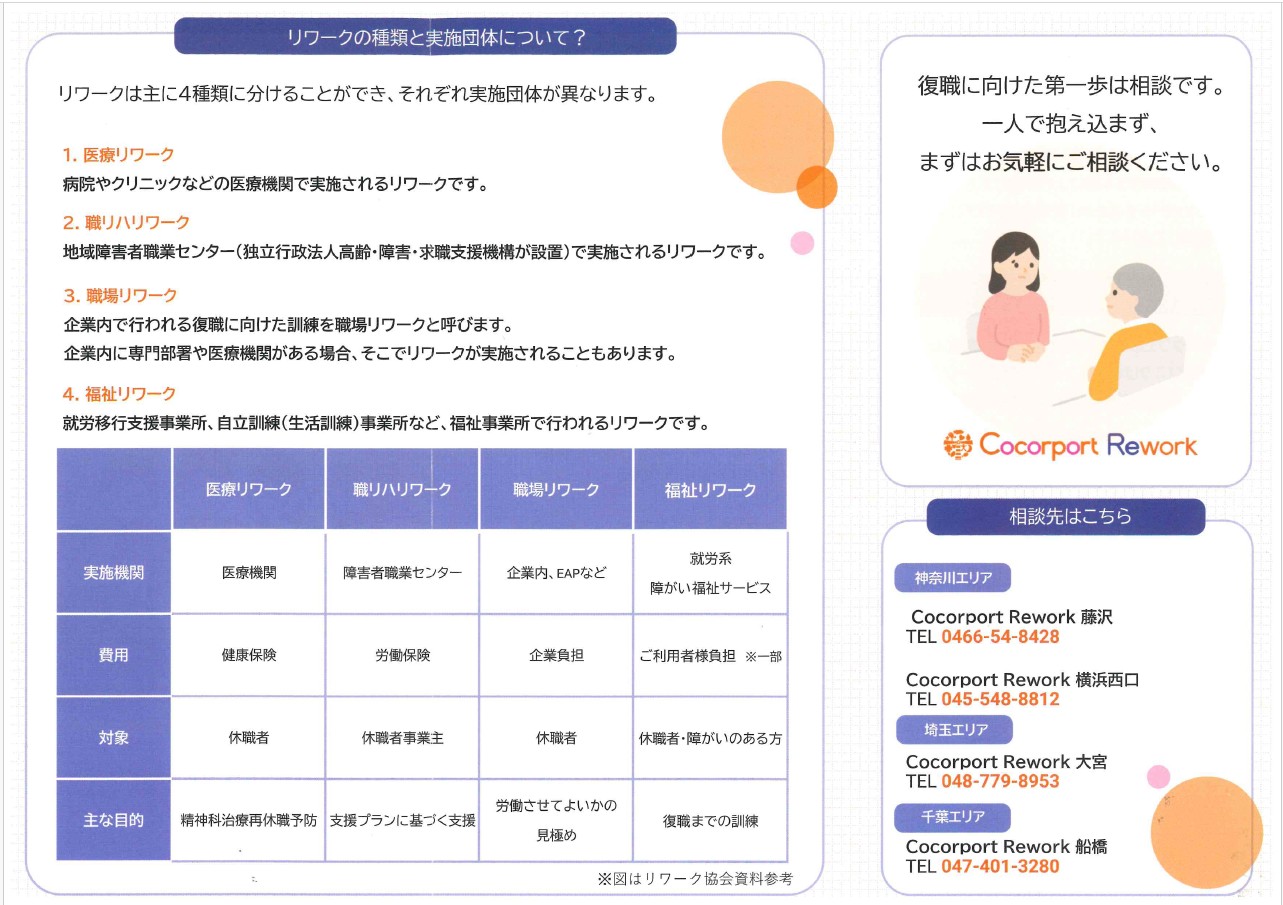The image size is (1283, 905).
Task: Click 休職者 in the 医療リワーク column
Action: (x=249, y=738)
